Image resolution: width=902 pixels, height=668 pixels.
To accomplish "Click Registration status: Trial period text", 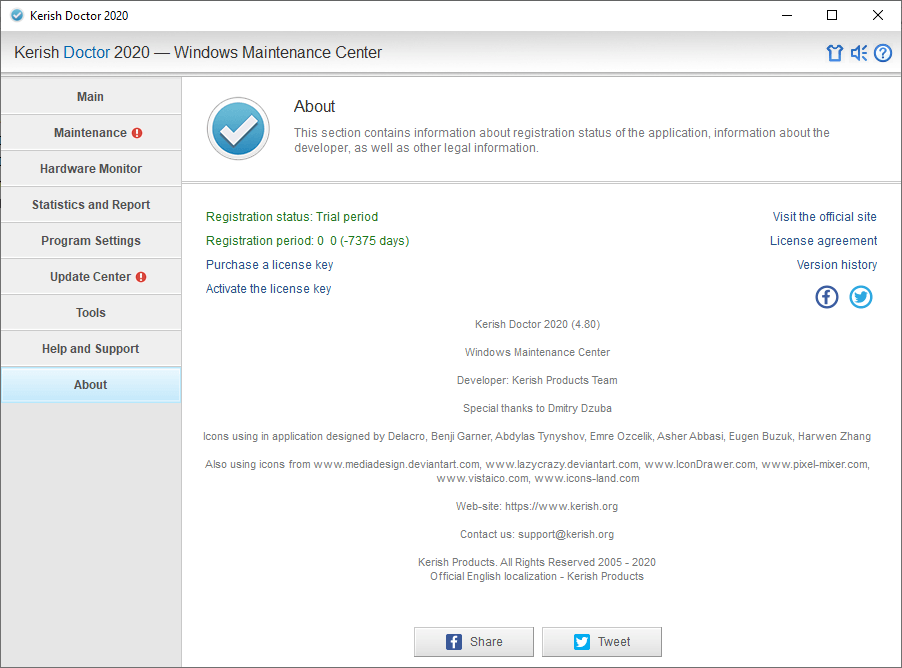I will [x=292, y=217].
